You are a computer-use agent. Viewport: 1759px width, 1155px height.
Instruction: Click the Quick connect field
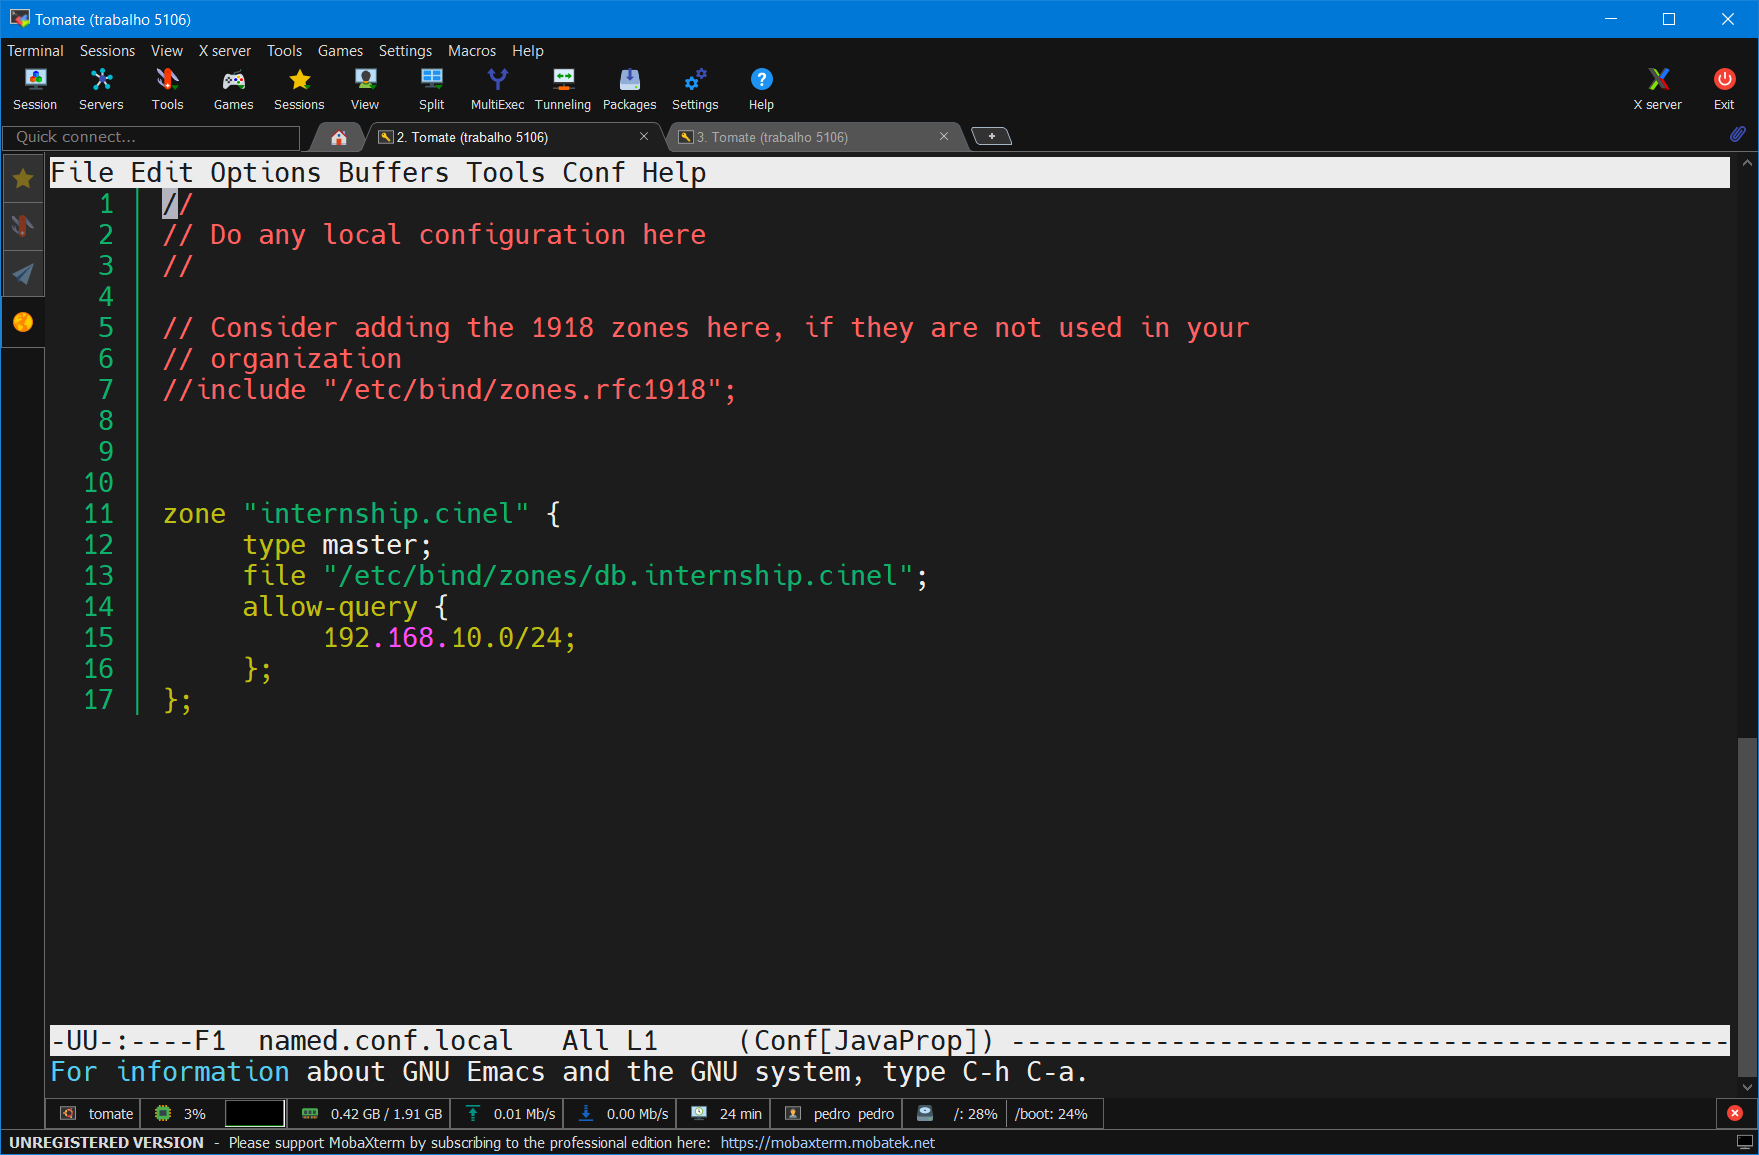pyautogui.click(x=150, y=137)
